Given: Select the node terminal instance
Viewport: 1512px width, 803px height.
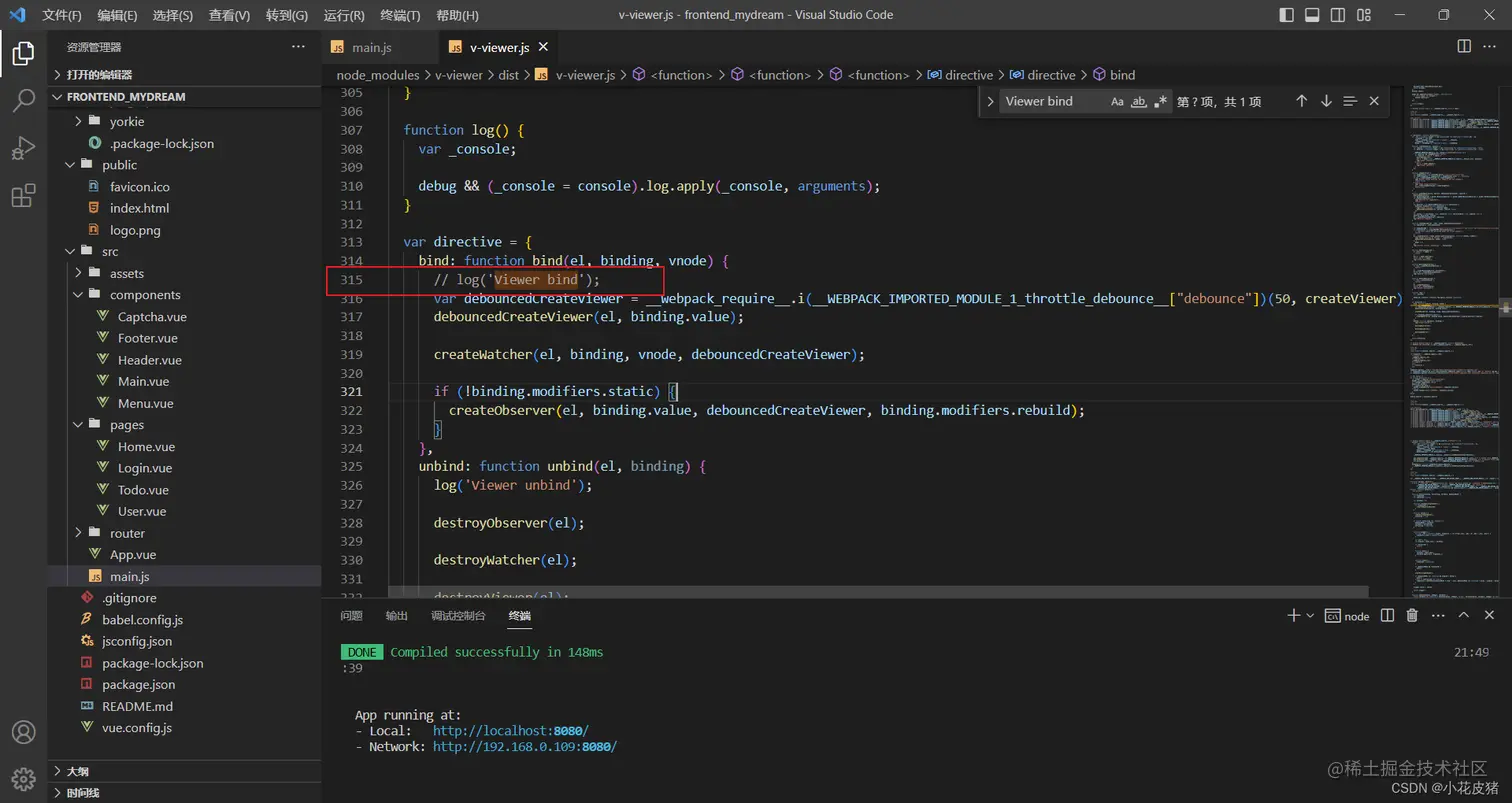Looking at the screenshot, I should (x=1347, y=616).
